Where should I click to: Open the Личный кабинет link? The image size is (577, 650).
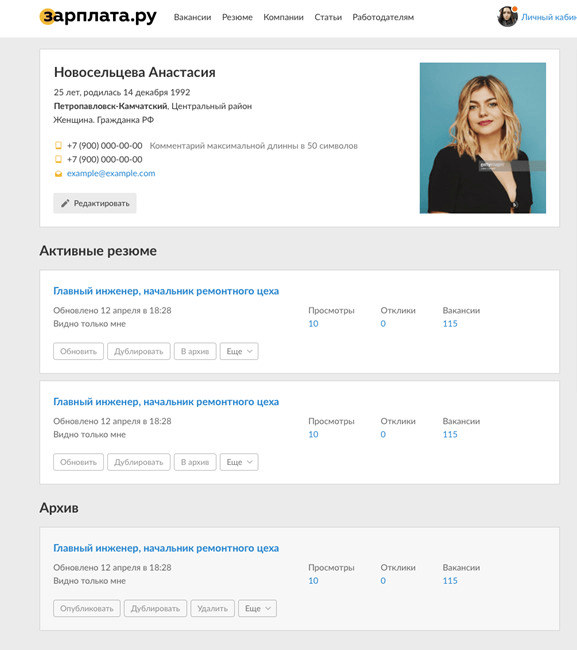(x=549, y=17)
